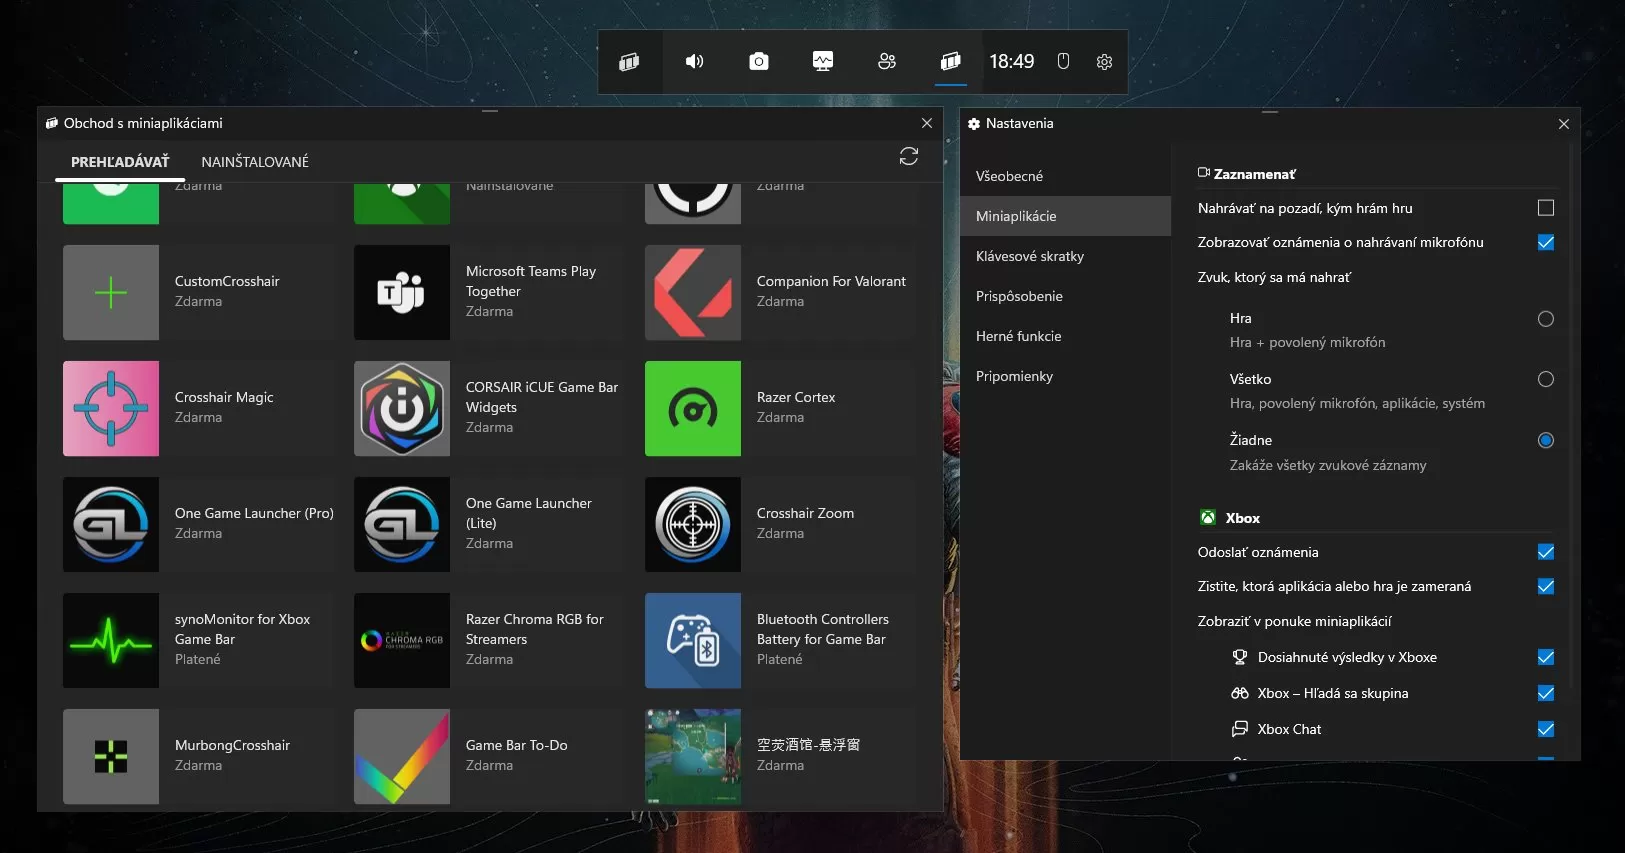Click the Crosshair Magic title text
This screenshot has height=853, width=1625.
(224, 397)
